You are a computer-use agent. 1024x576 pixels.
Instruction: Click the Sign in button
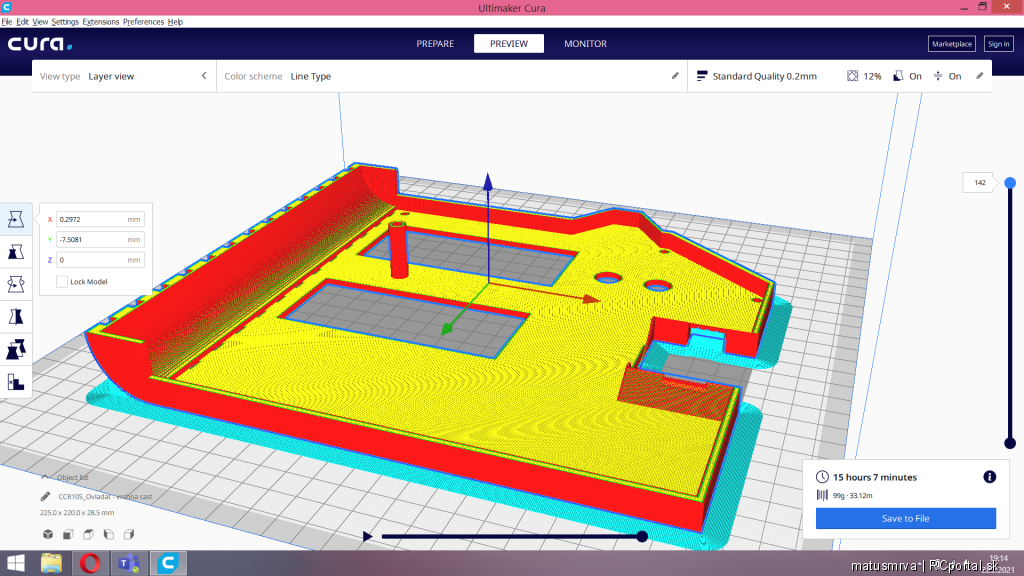pyautogui.click(x=998, y=44)
